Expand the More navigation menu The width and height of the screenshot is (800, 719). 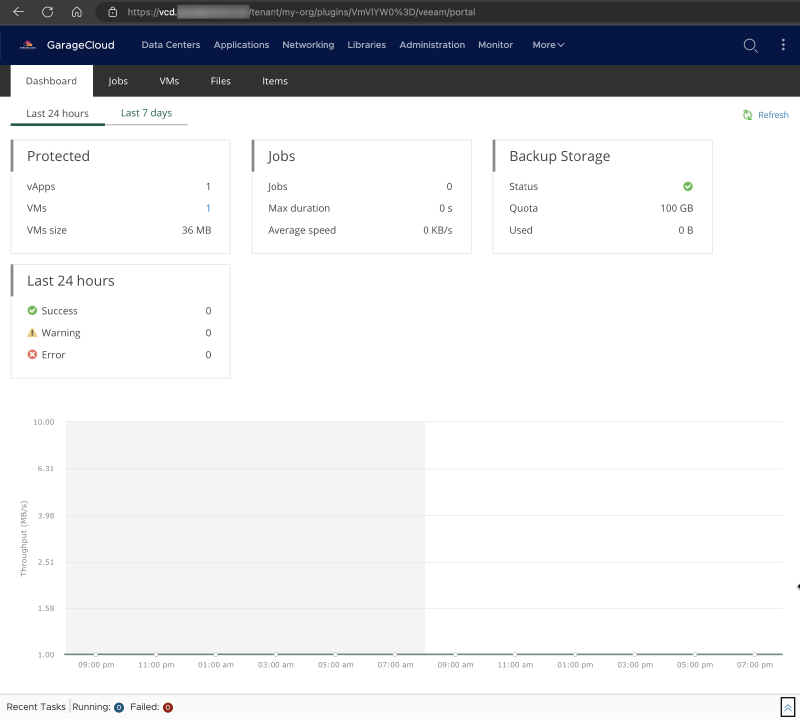coord(548,45)
